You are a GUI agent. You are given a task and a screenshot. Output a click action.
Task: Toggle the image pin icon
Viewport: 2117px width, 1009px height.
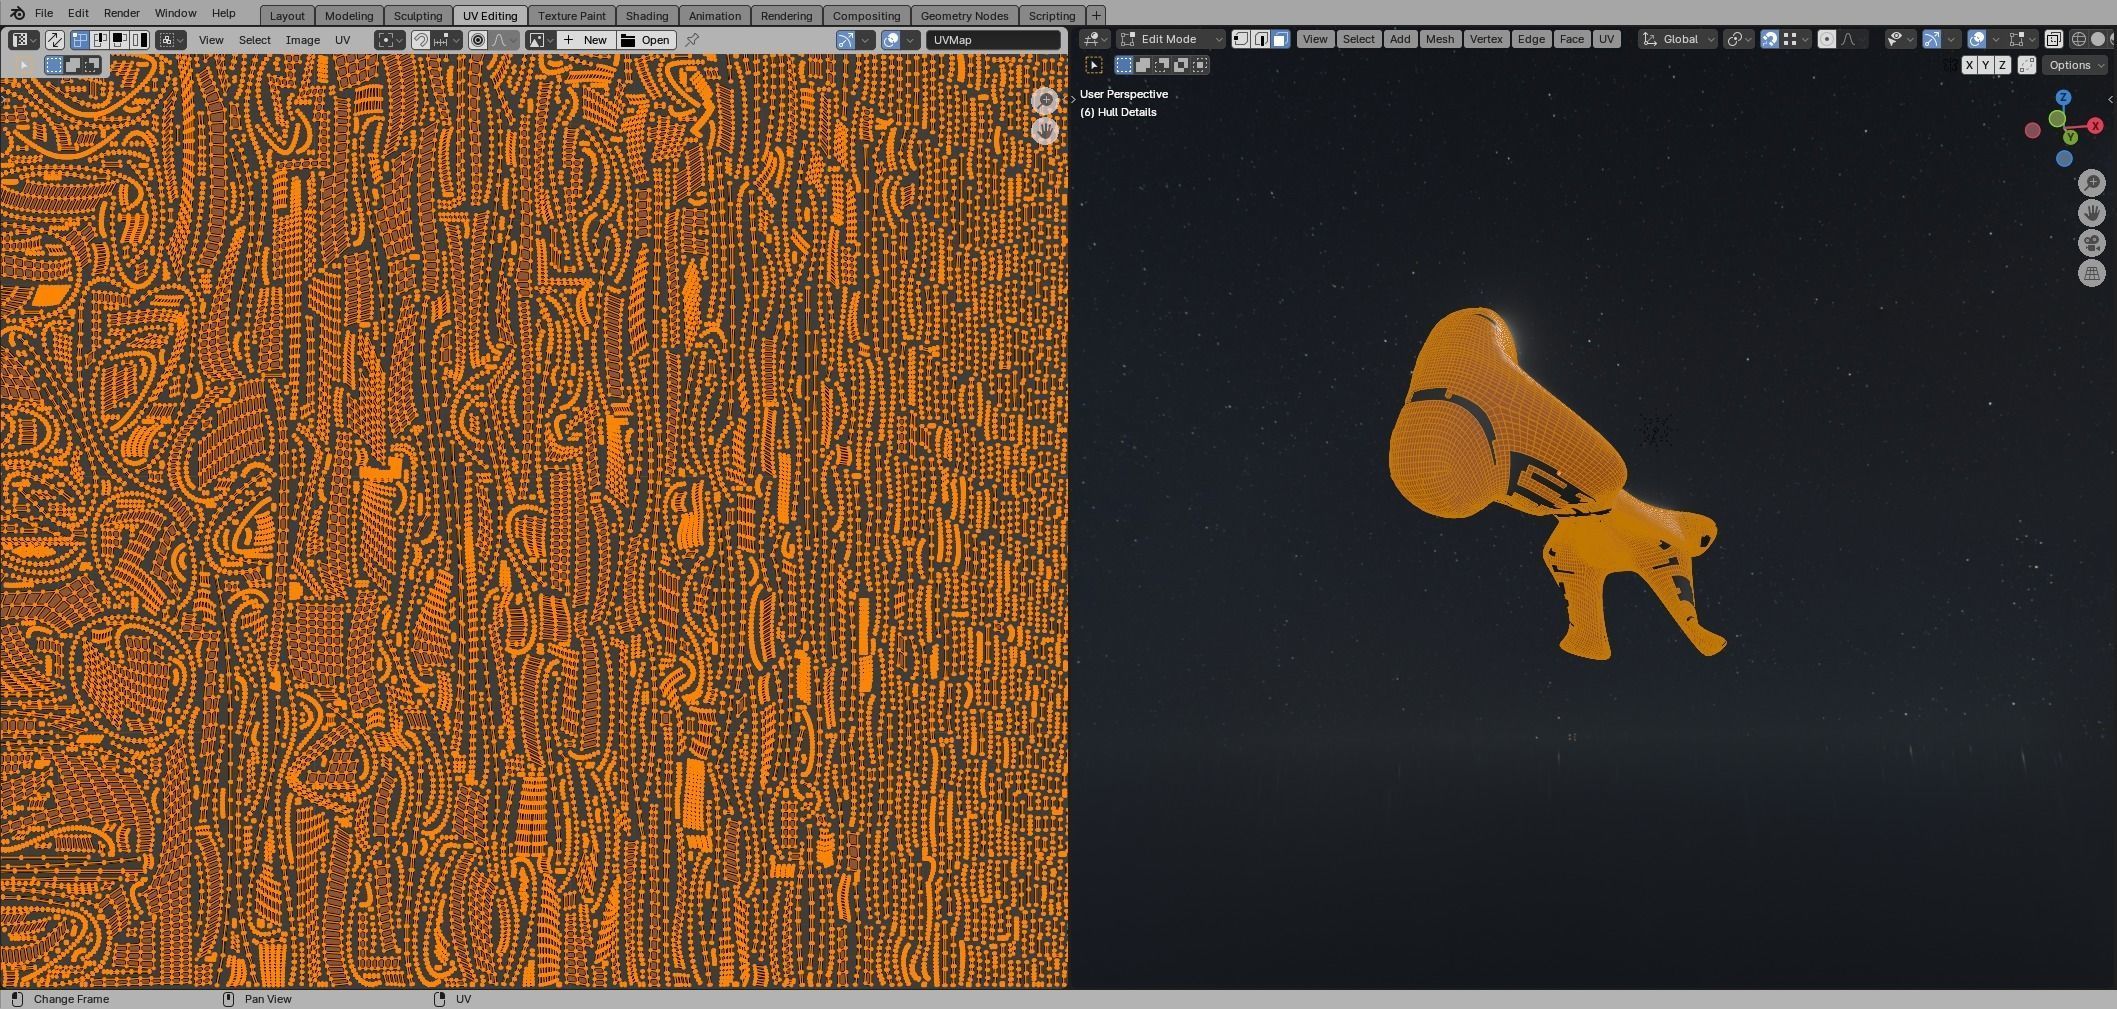pos(692,40)
